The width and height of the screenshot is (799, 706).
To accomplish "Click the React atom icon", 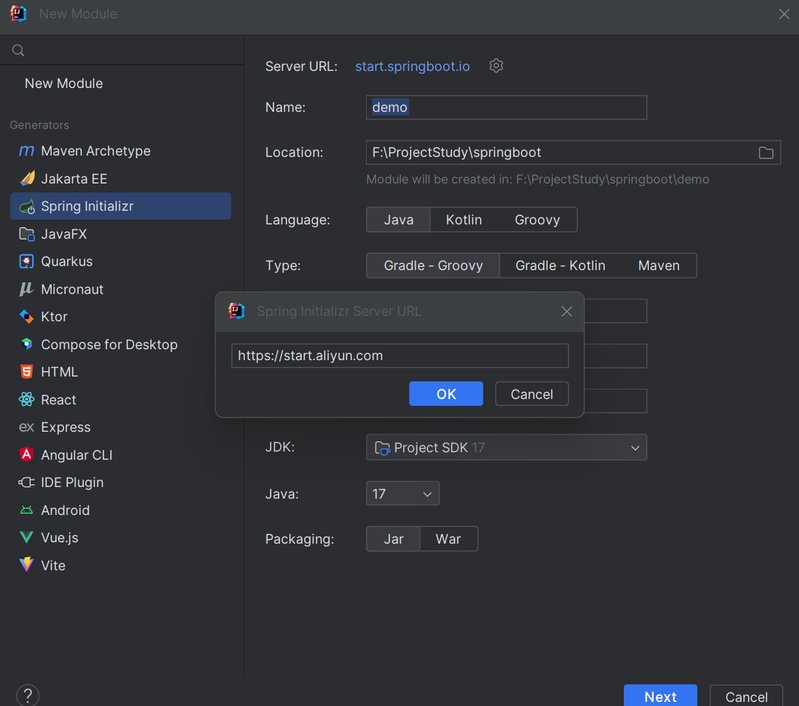I will click(26, 399).
